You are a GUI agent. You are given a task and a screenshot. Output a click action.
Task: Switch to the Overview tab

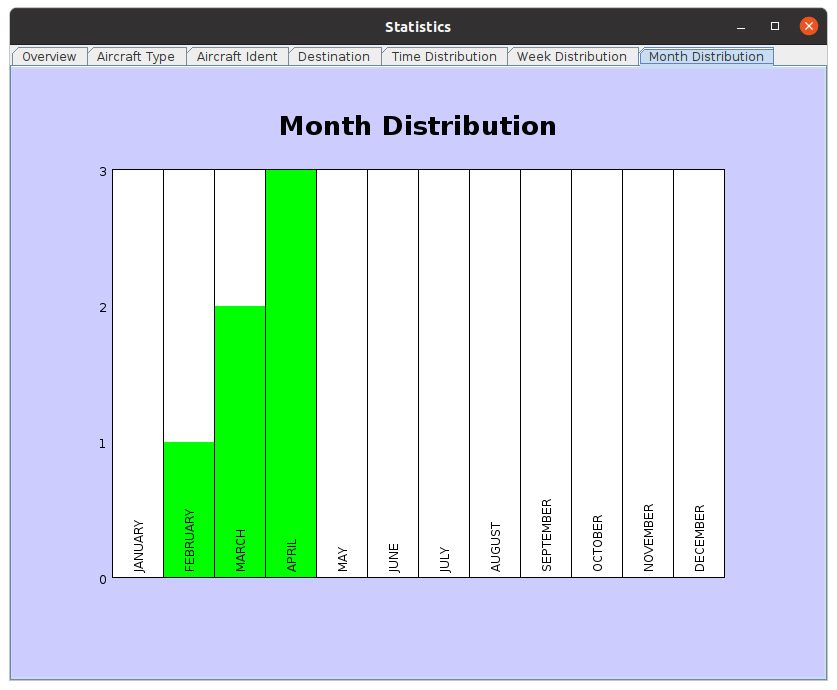pos(49,57)
